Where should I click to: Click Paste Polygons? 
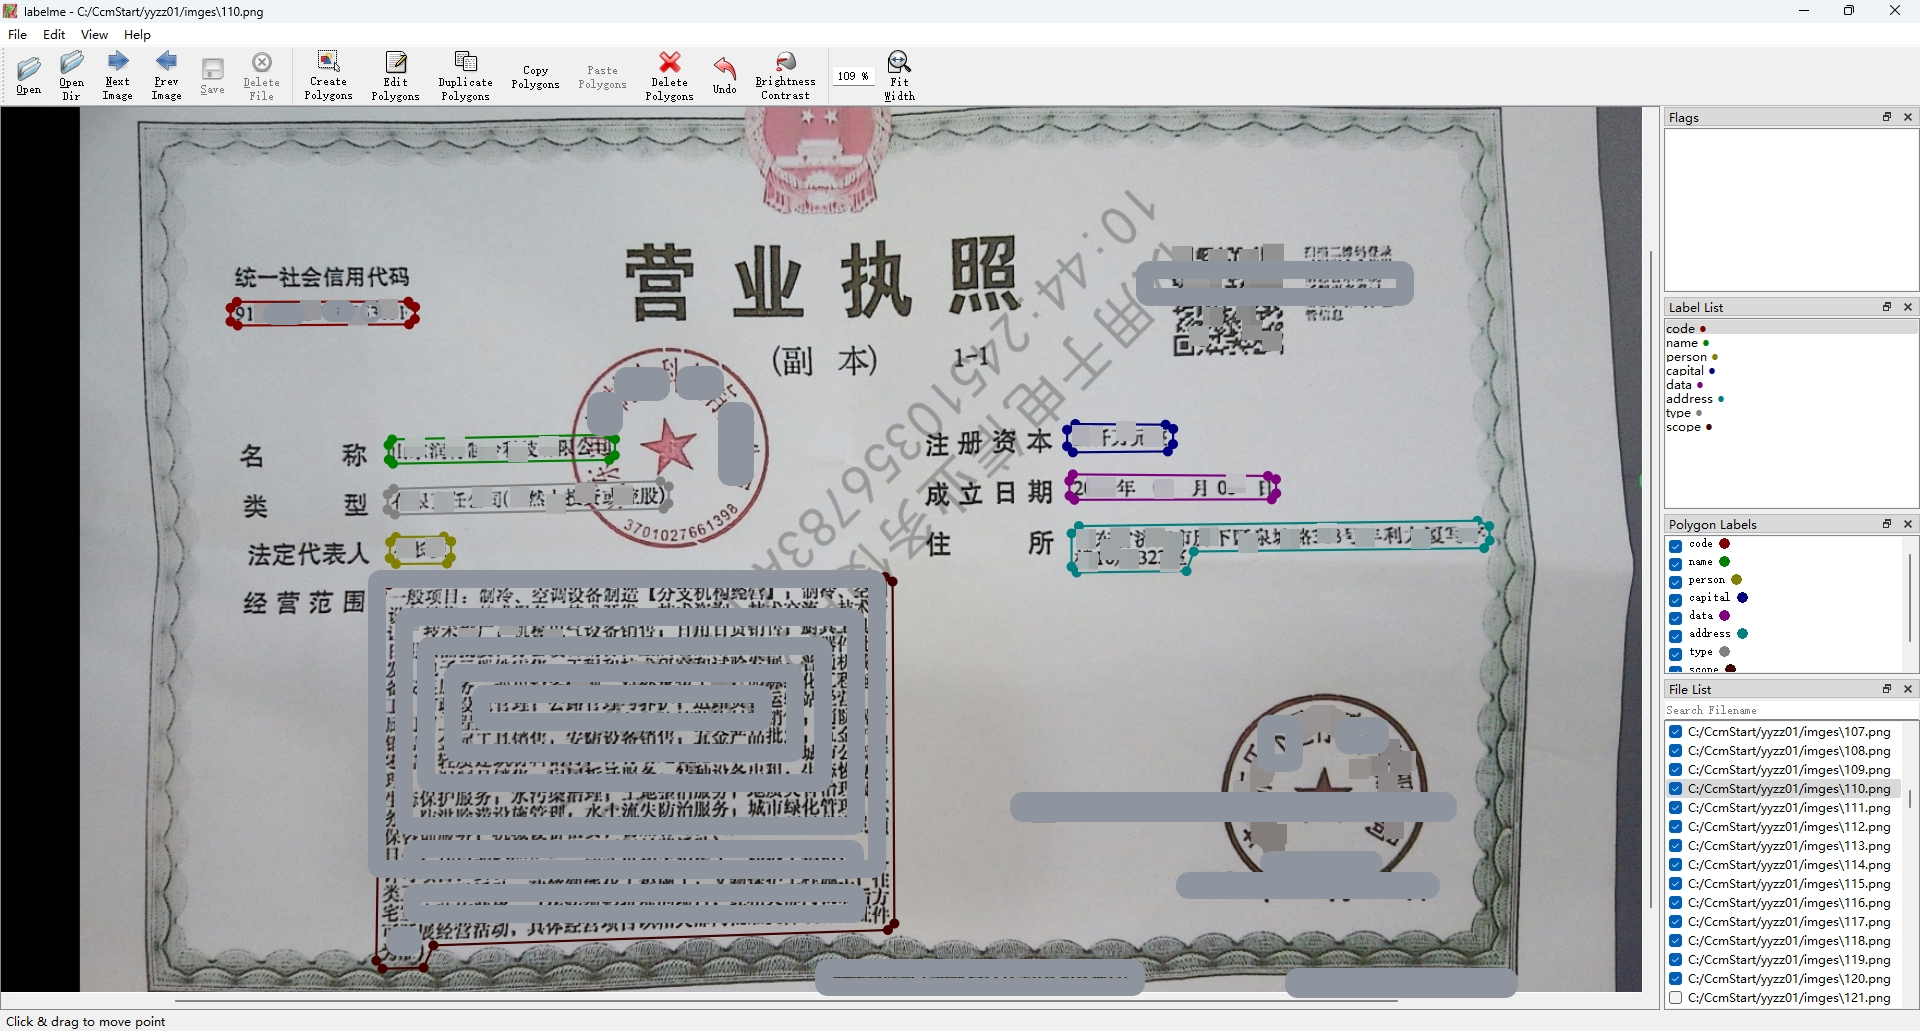coord(601,75)
